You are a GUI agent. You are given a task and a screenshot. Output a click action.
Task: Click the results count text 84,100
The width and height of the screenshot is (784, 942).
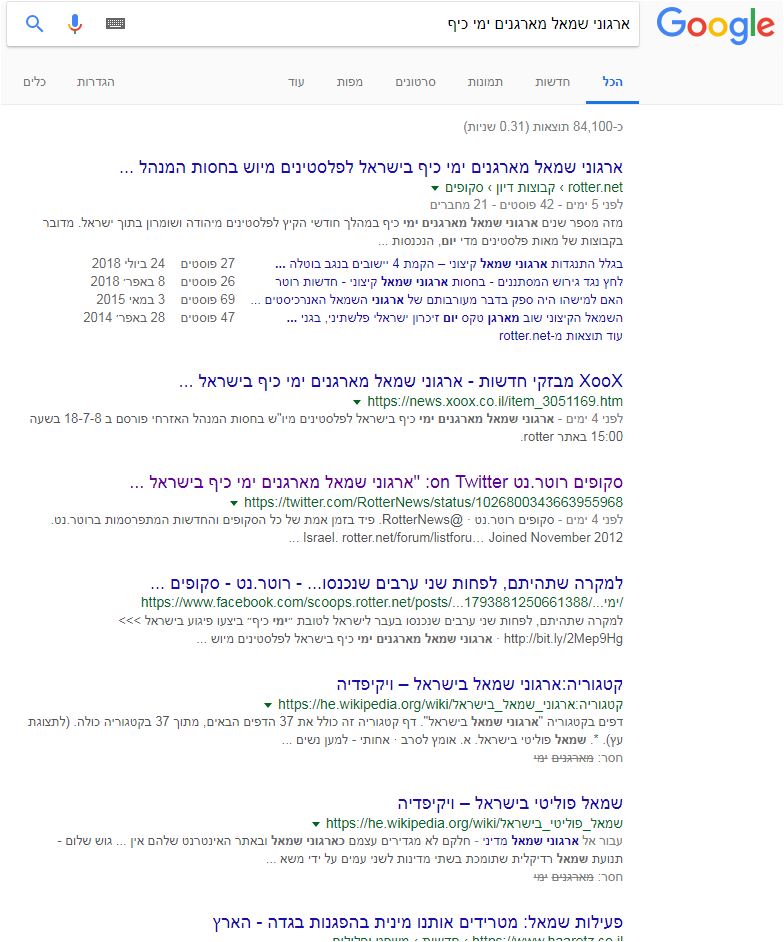(x=543, y=127)
